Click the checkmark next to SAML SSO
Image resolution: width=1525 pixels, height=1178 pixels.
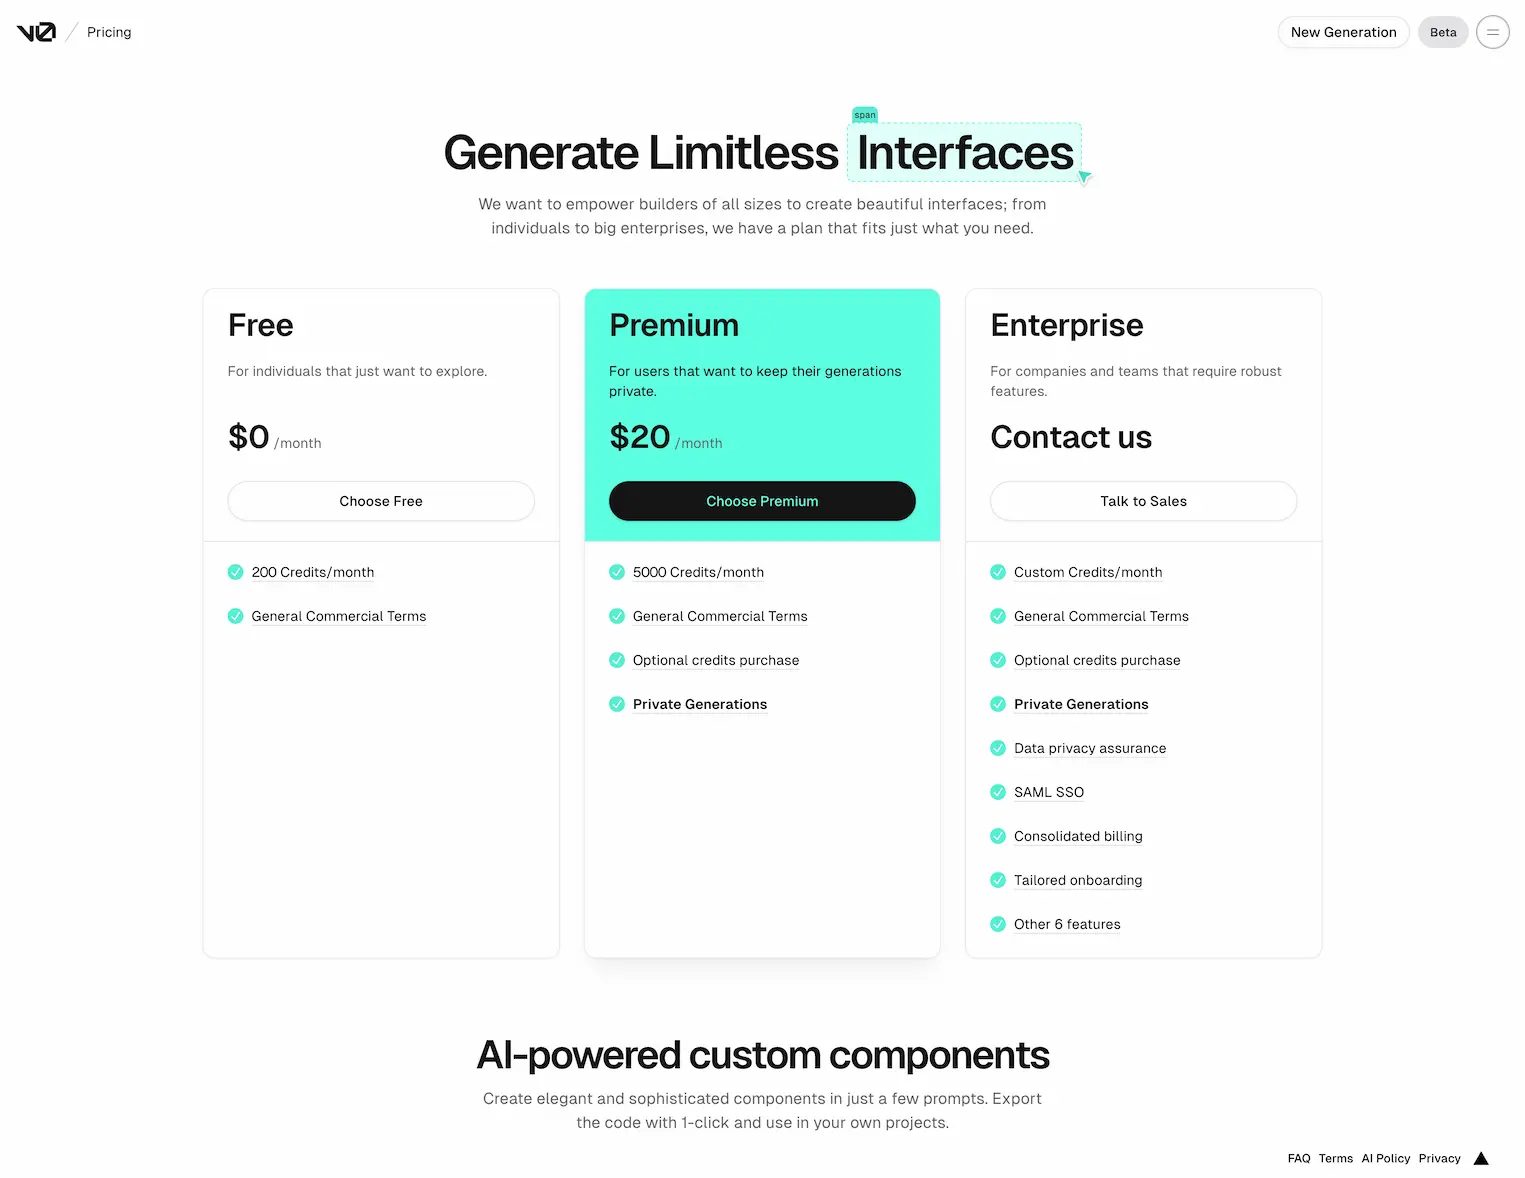pos(998,792)
